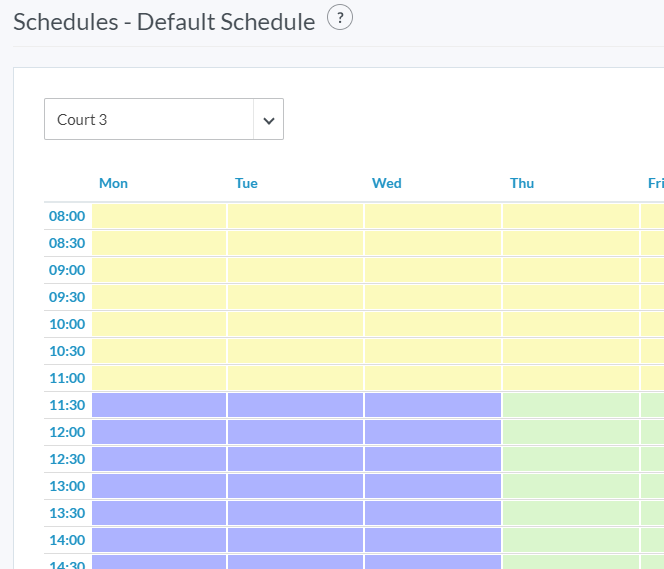
Task: Open the Court 3 dropdown
Action: 149,119
